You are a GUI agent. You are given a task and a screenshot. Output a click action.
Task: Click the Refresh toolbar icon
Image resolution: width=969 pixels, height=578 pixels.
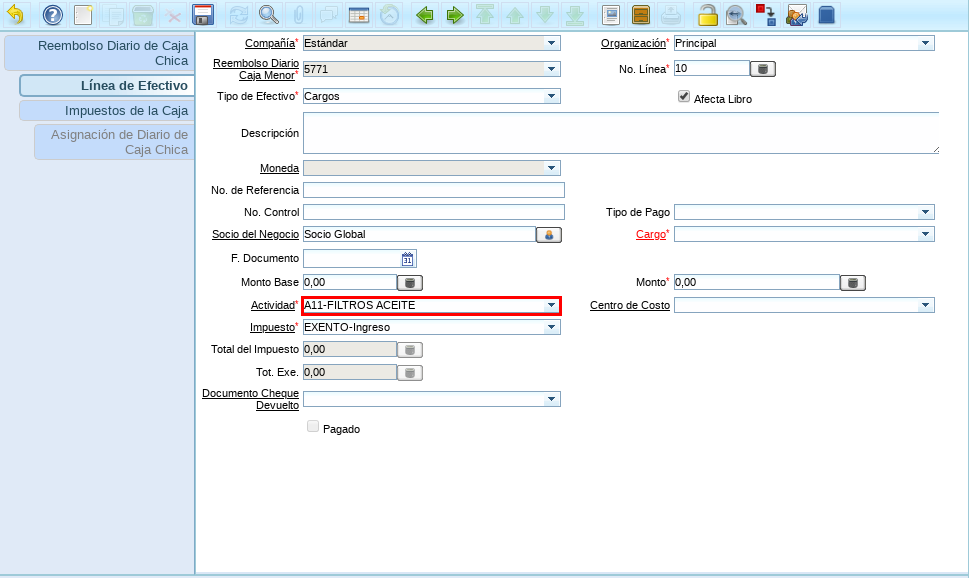(x=238, y=14)
